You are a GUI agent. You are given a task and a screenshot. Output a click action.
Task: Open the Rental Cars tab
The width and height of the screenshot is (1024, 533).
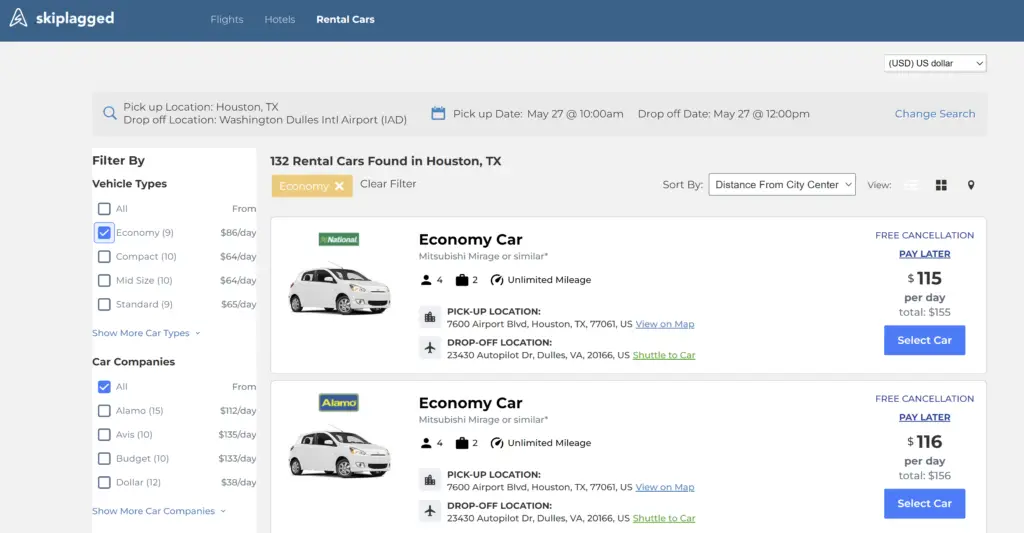click(345, 20)
